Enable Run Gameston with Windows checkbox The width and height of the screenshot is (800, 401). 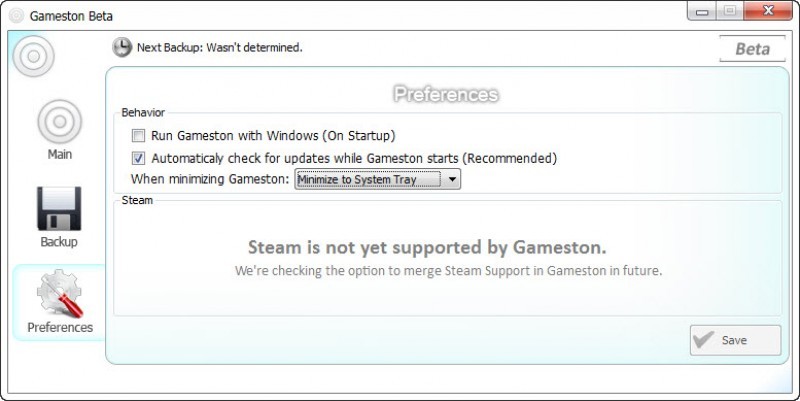pyautogui.click(x=138, y=136)
